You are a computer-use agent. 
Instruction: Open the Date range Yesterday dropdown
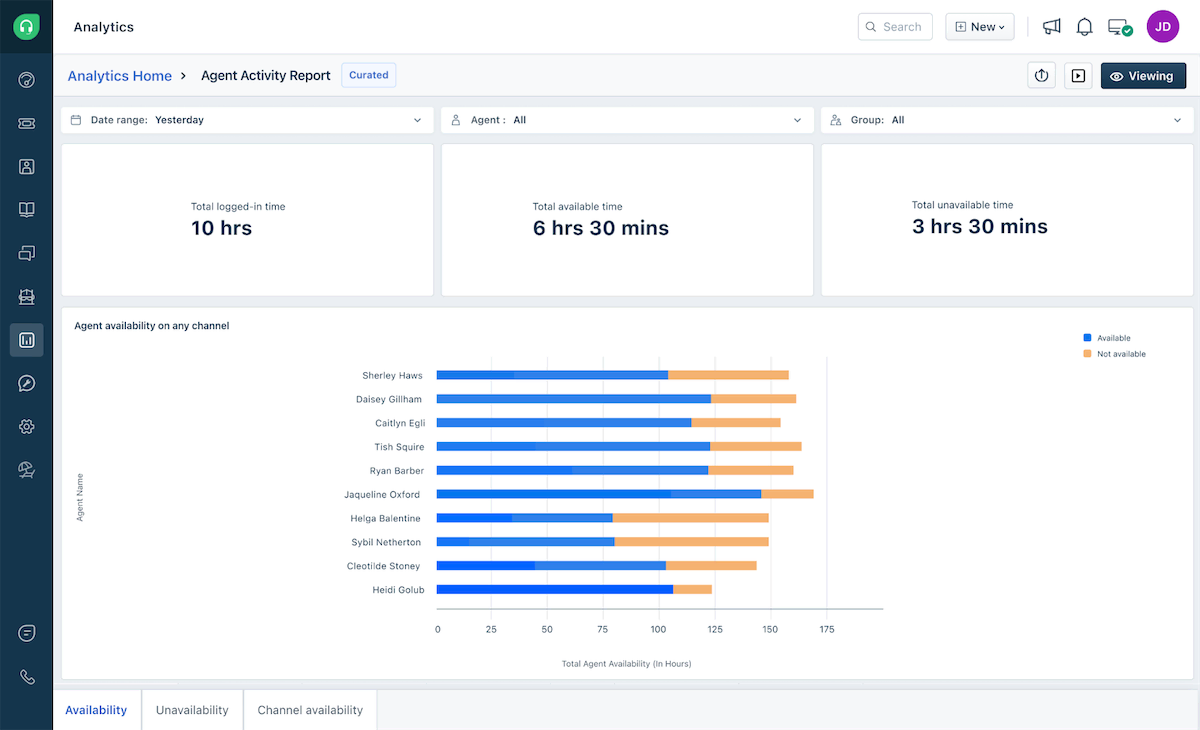(x=246, y=119)
